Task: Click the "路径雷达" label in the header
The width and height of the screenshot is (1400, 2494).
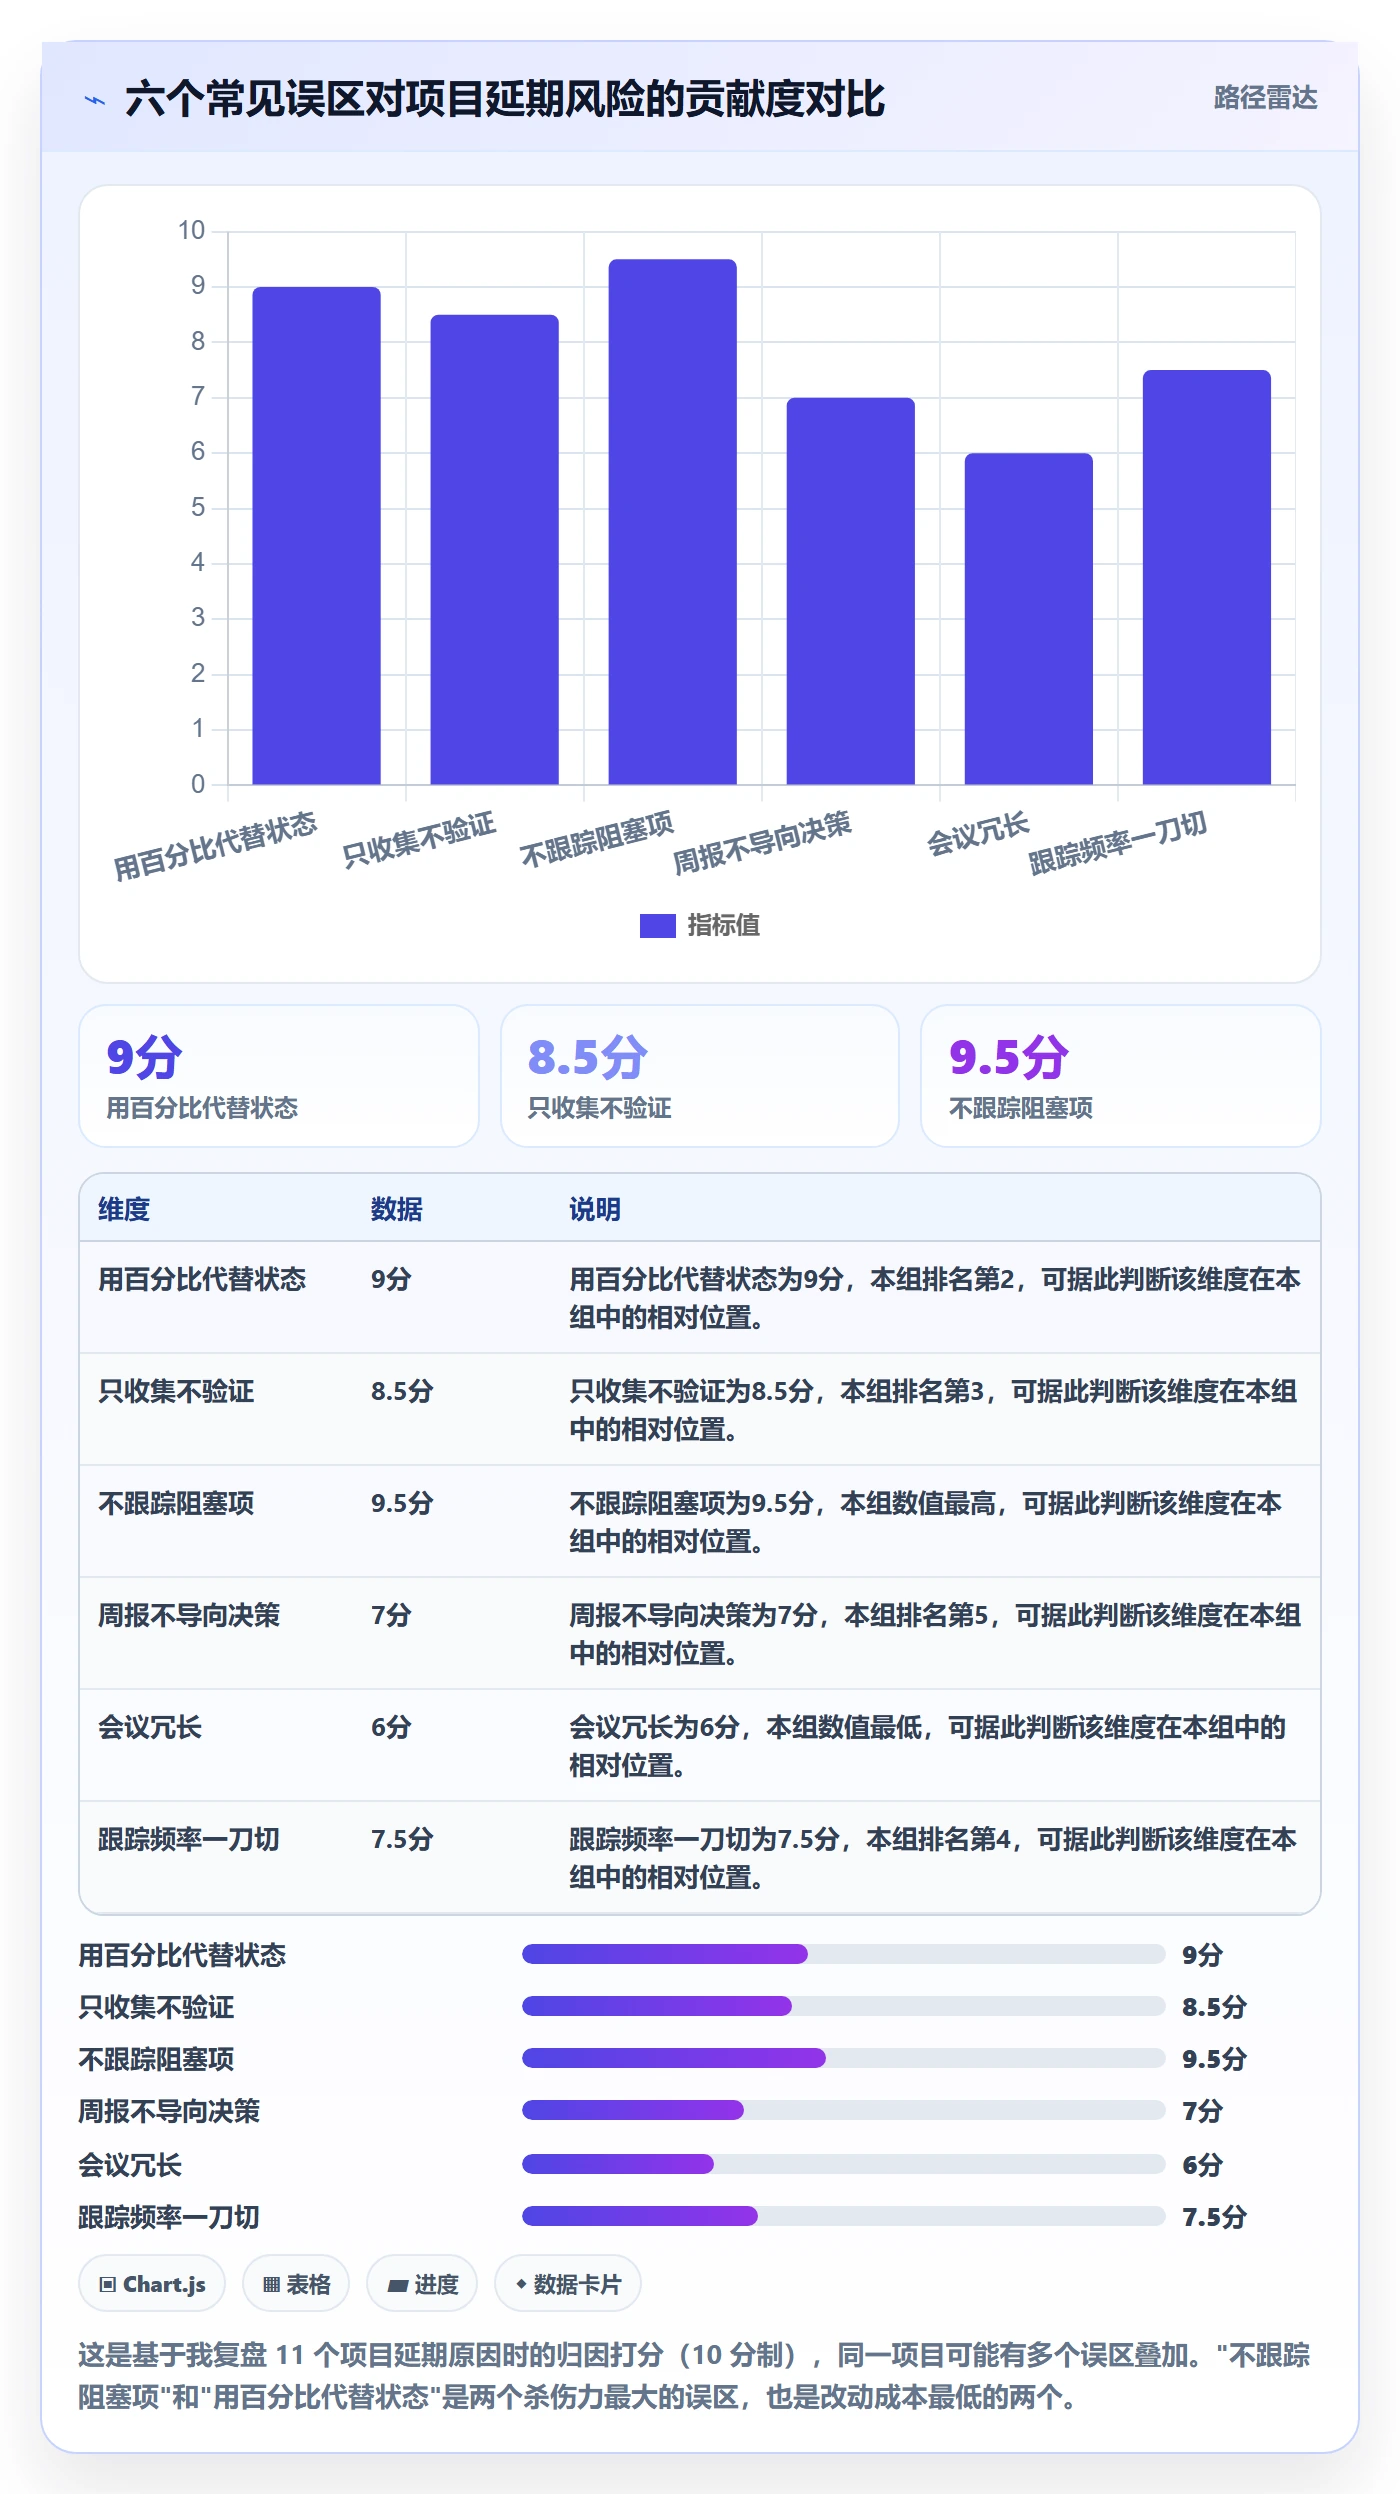Action: coord(1265,98)
